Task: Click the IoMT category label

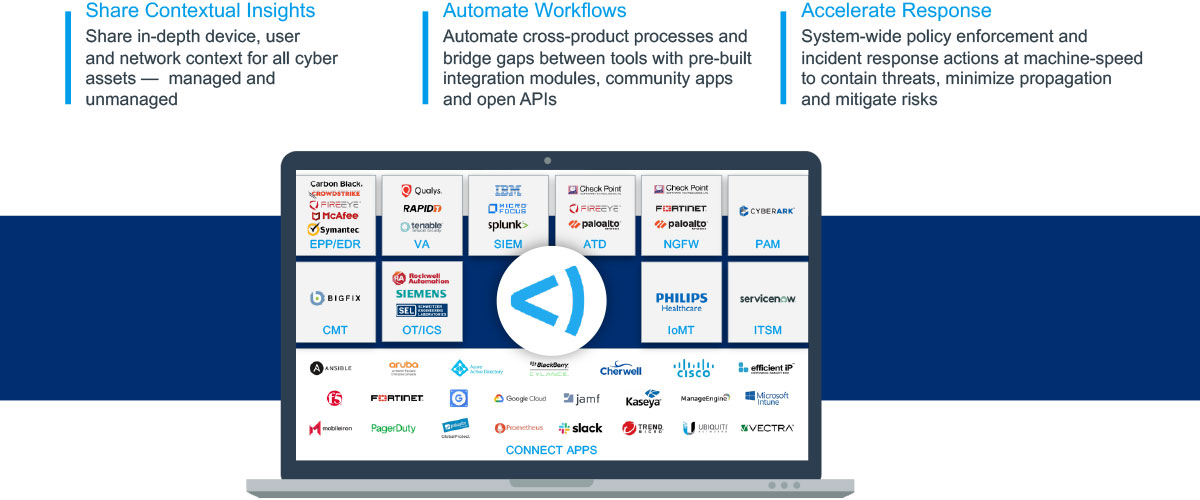Action: click(x=681, y=330)
